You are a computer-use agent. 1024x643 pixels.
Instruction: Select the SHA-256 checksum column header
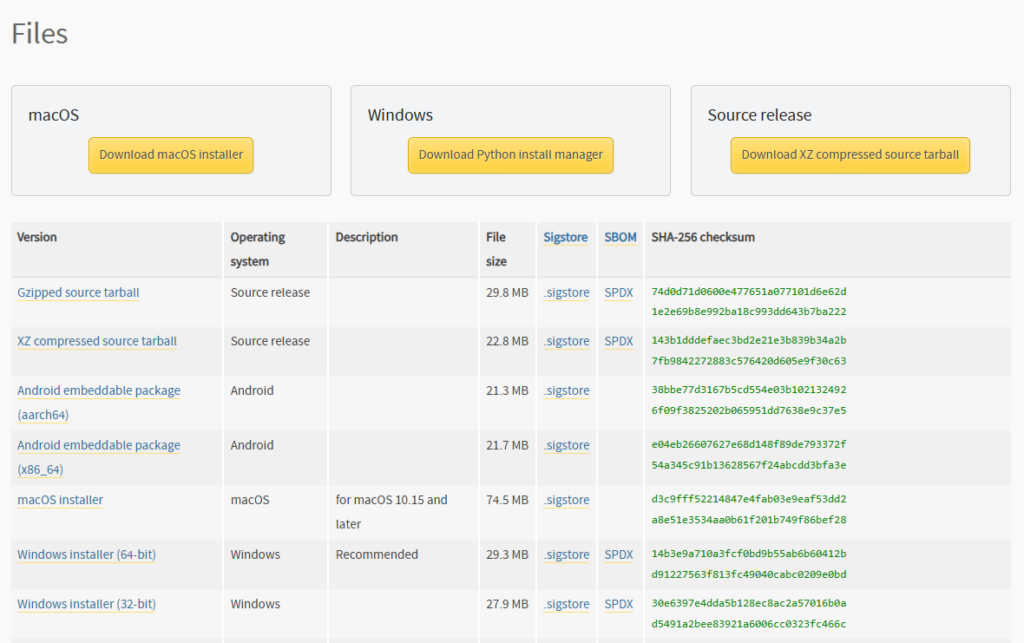pos(703,238)
